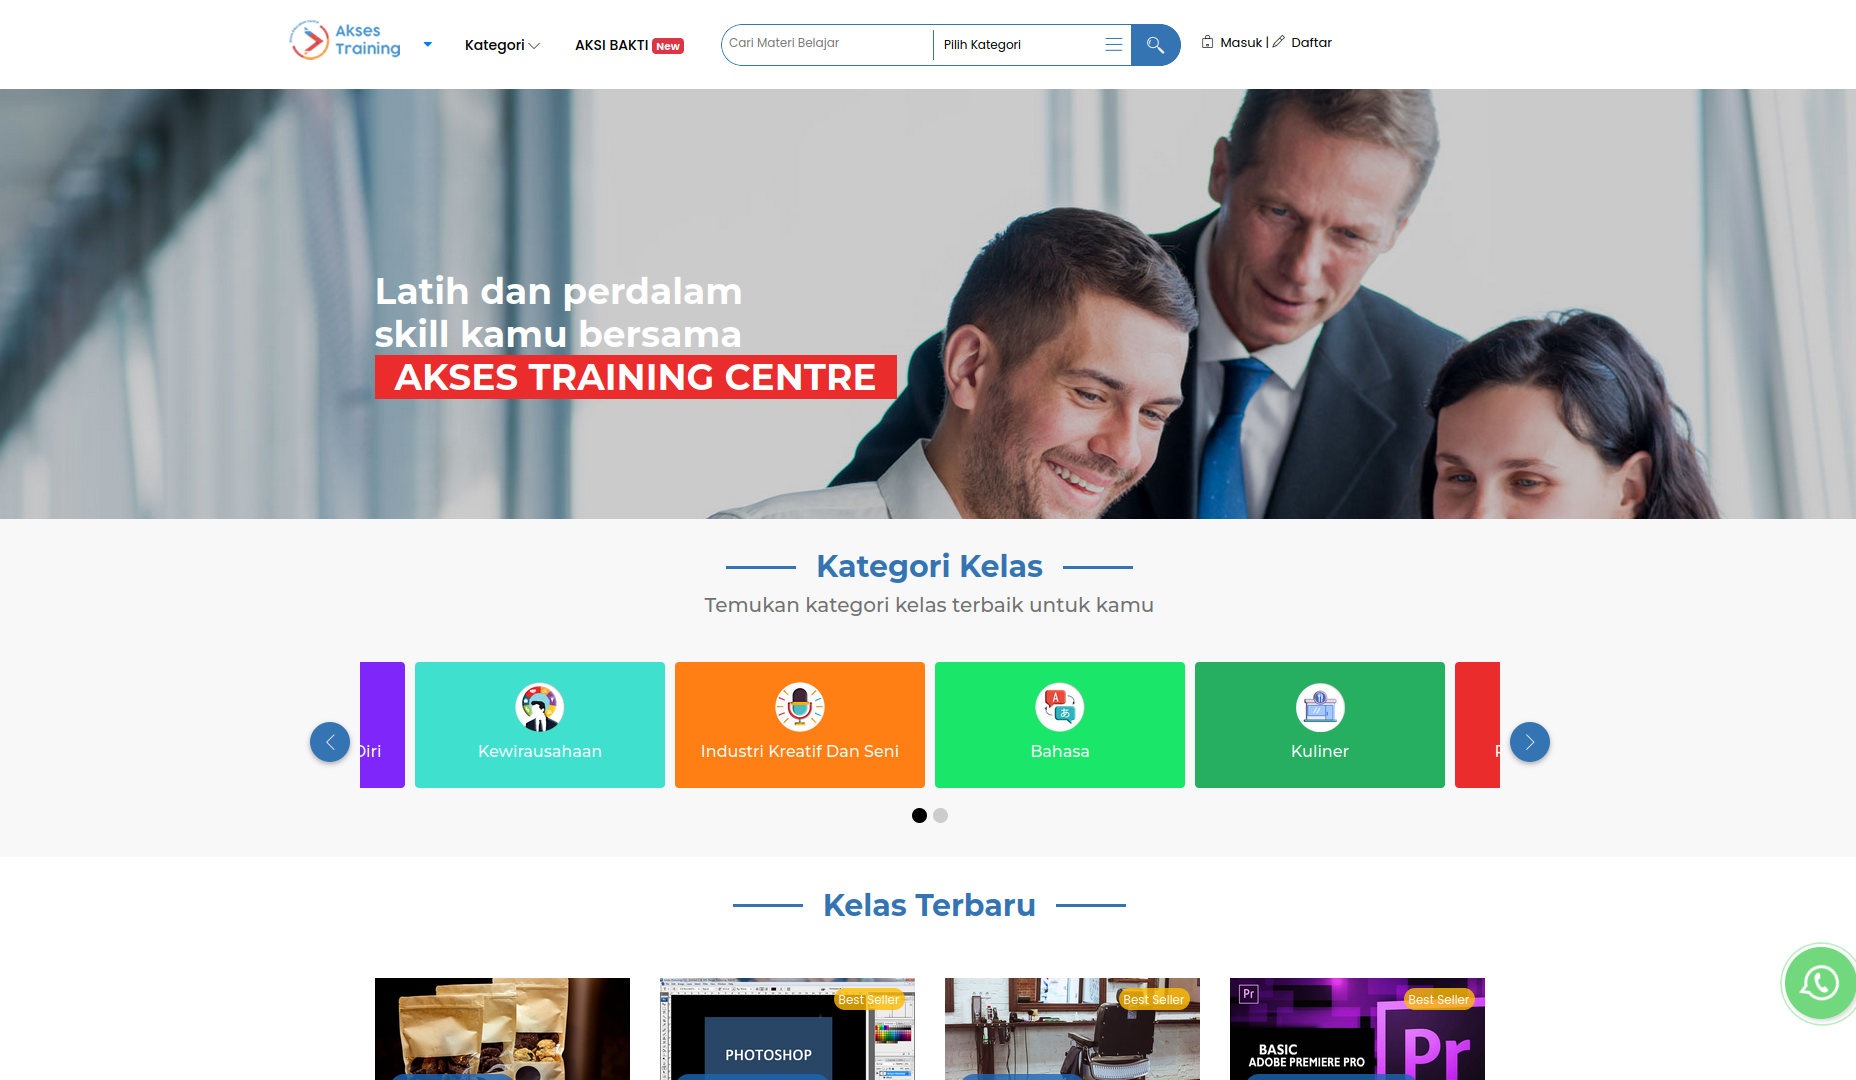Expand the blue arrow beside logo

coord(428,44)
